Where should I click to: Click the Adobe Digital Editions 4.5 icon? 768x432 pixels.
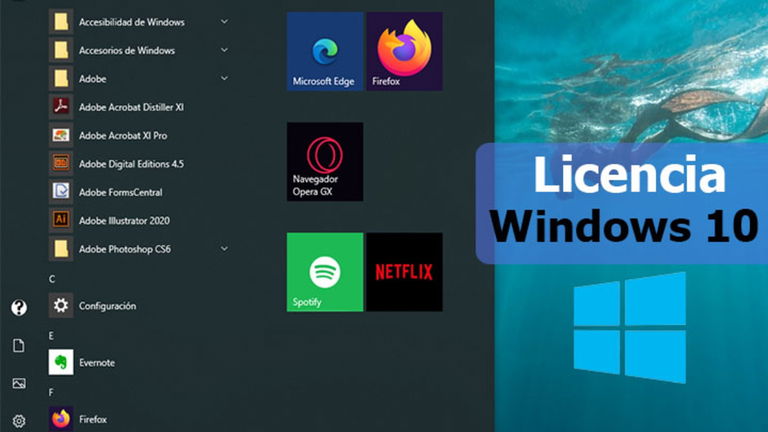61,164
